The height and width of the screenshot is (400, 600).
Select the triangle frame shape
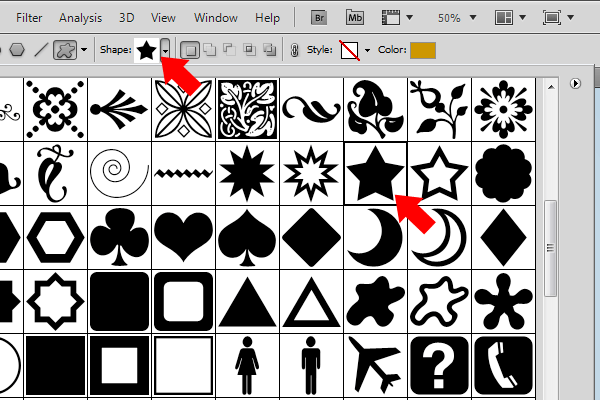tap(311, 302)
